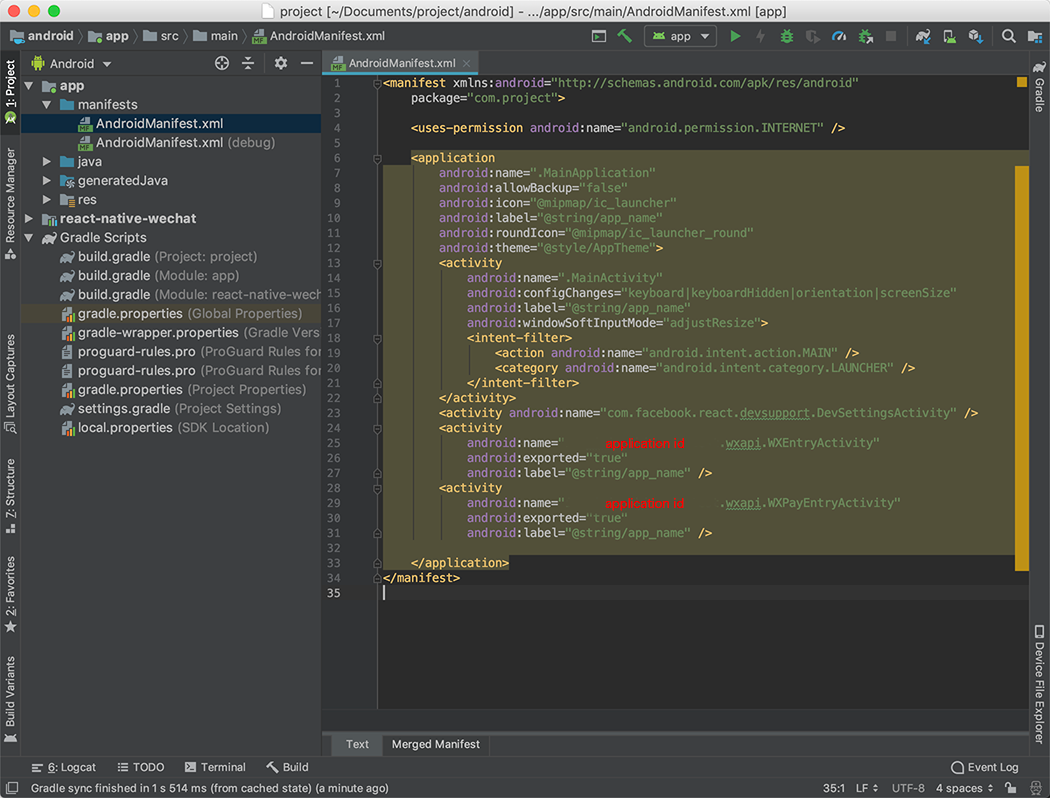Open the Event Log button
The image size is (1050, 798).
click(984, 767)
